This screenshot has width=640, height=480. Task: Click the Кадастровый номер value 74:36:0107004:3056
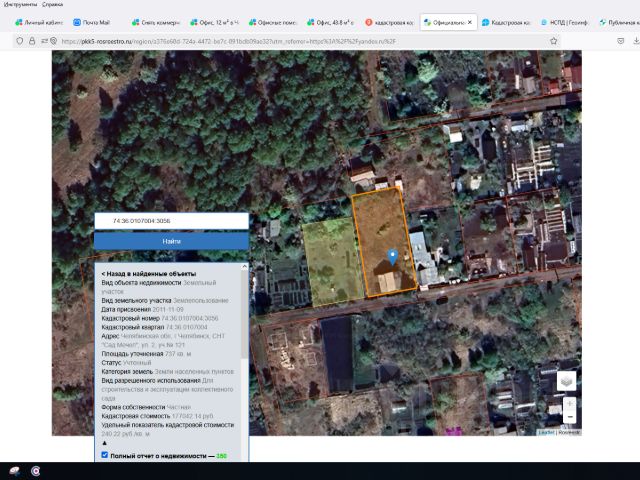tap(190, 318)
